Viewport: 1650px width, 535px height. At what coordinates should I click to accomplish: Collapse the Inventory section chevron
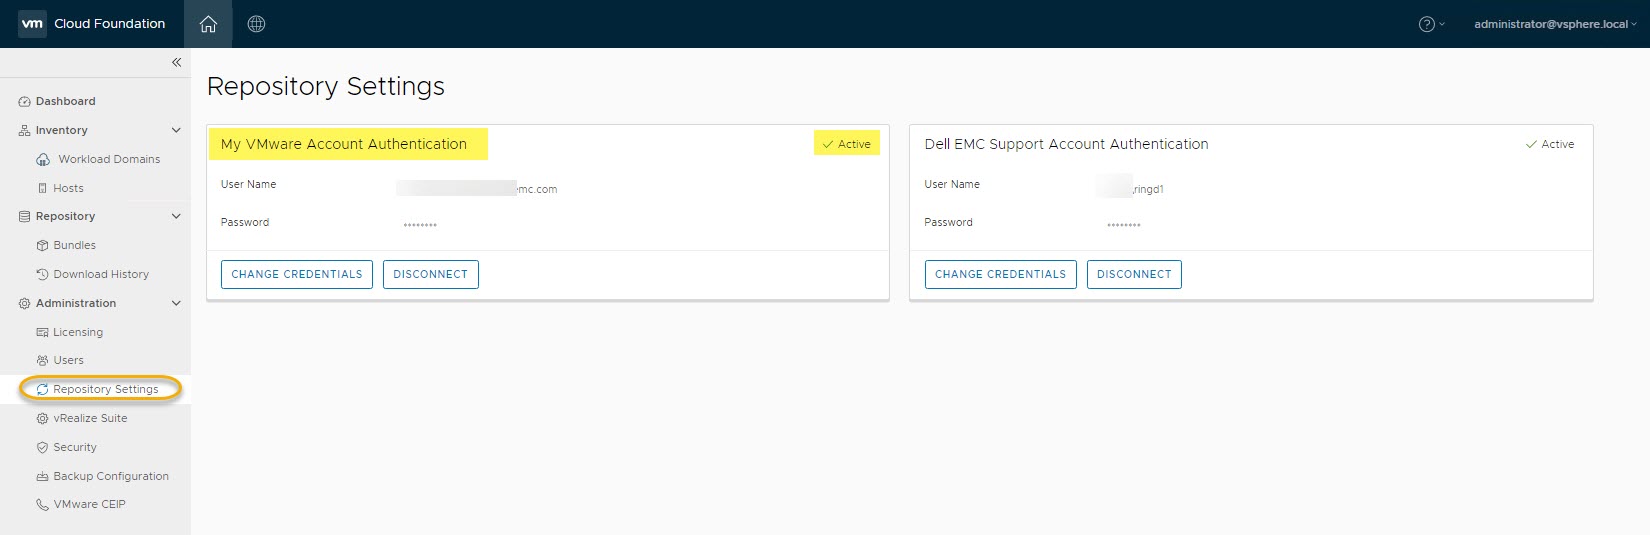(x=176, y=130)
